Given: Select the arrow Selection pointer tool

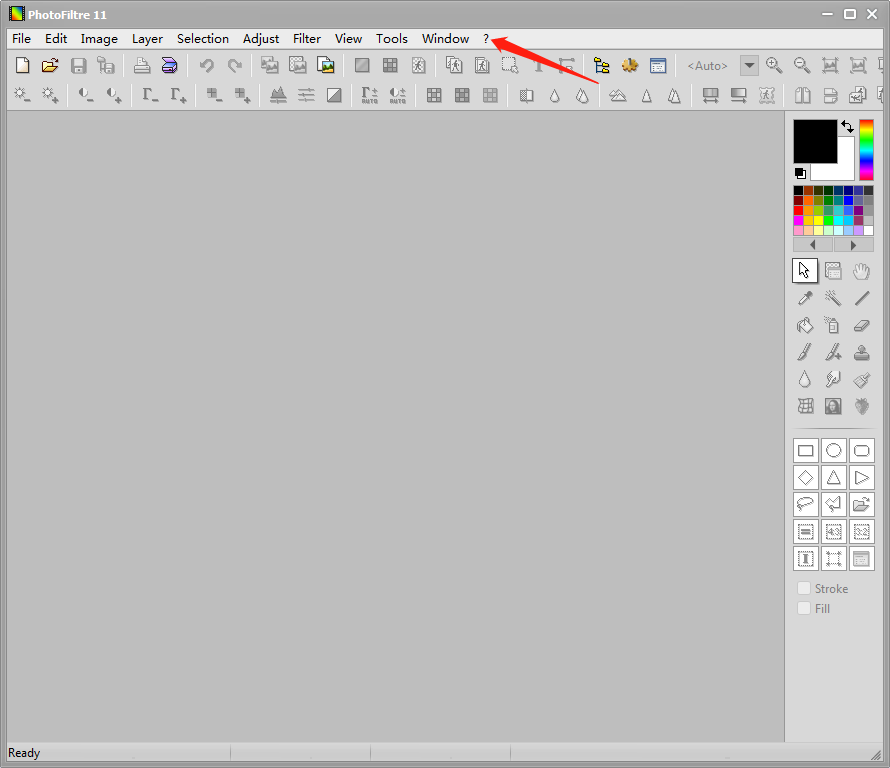Looking at the screenshot, I should [805, 271].
